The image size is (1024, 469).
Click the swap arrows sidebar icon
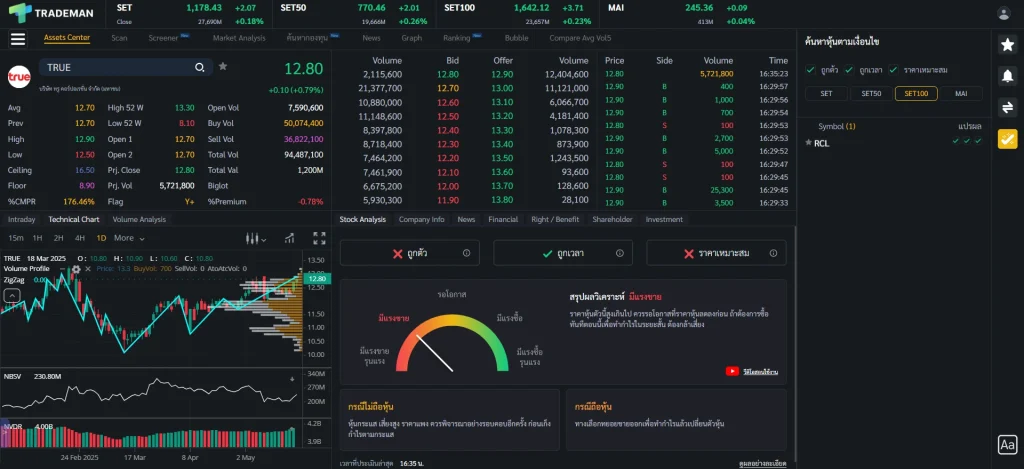click(1007, 107)
